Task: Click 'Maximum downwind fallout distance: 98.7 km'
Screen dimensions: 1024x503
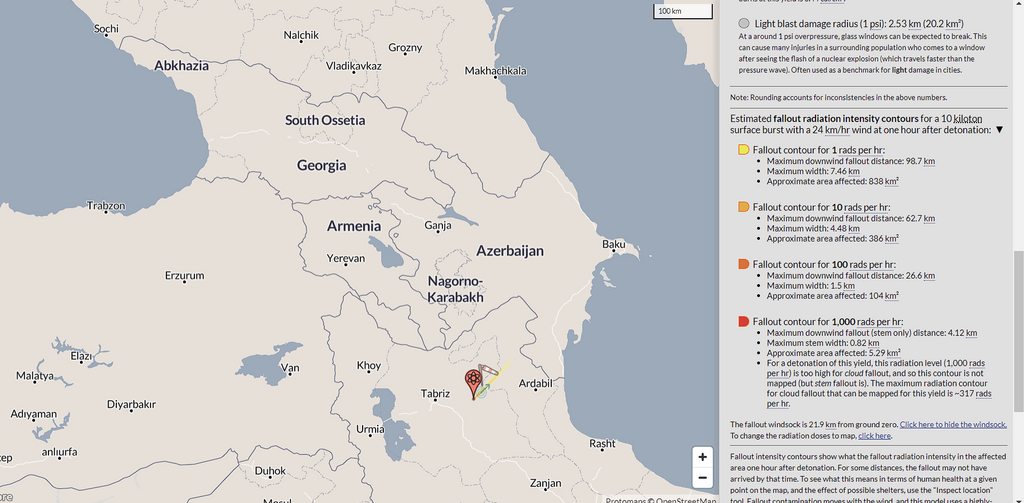Action: [851, 161]
